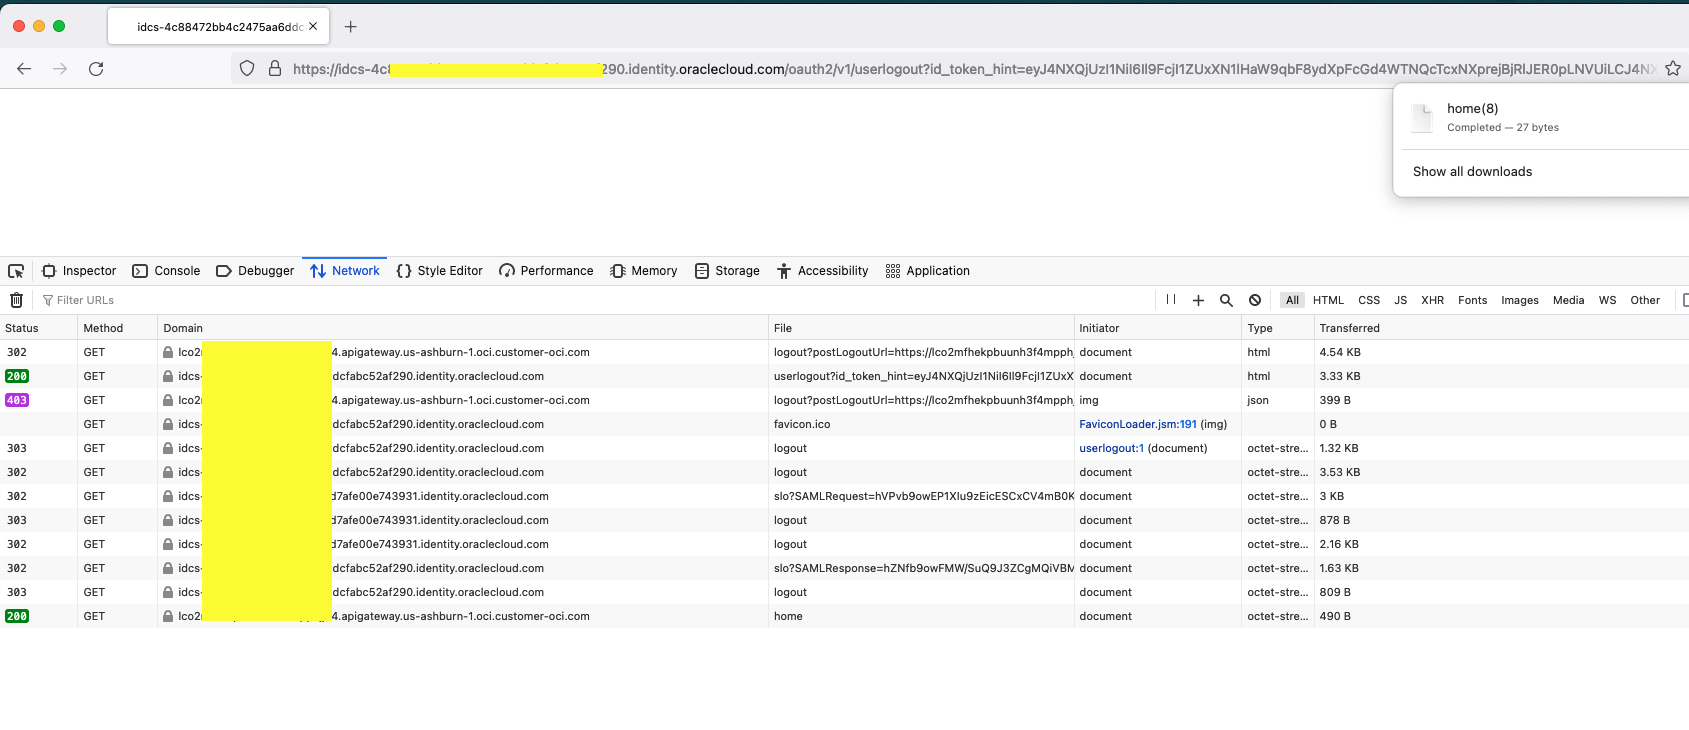Show all downloads
Image resolution: width=1689 pixels, height=730 pixels.
(1472, 172)
